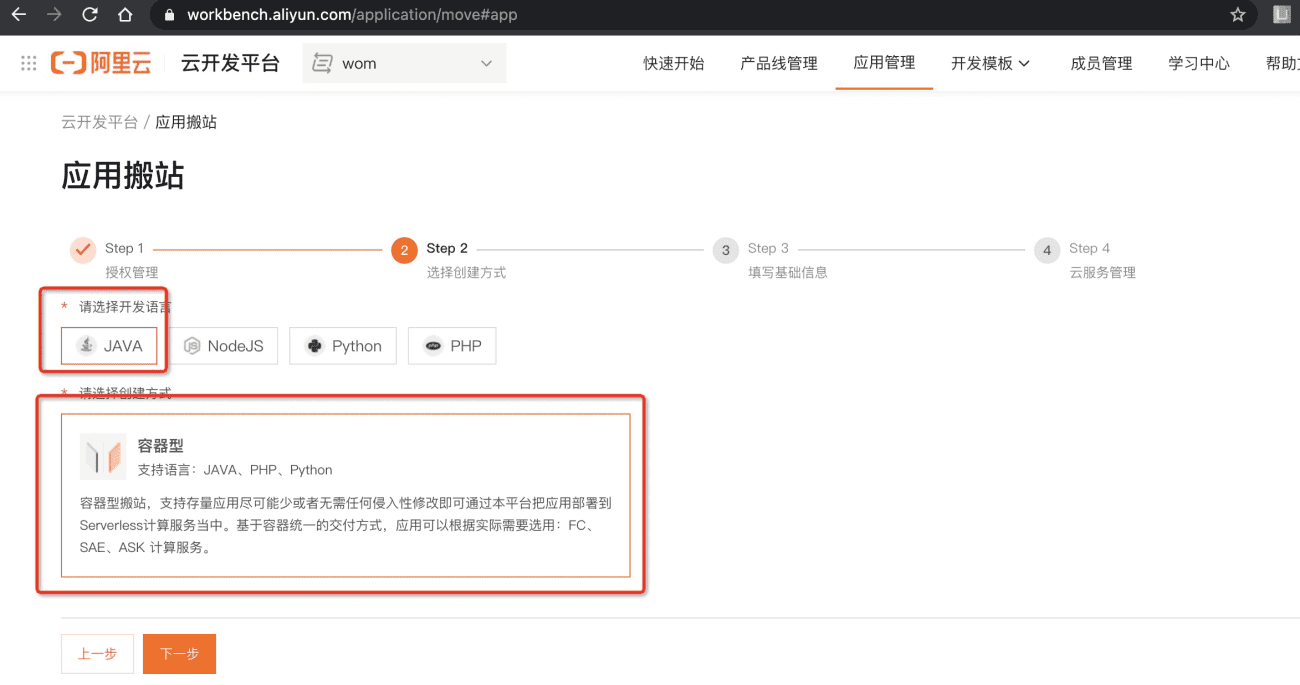This screenshot has width=1300, height=685.
Task: Click Step 1 completed checkmark icon
Action: 83,250
